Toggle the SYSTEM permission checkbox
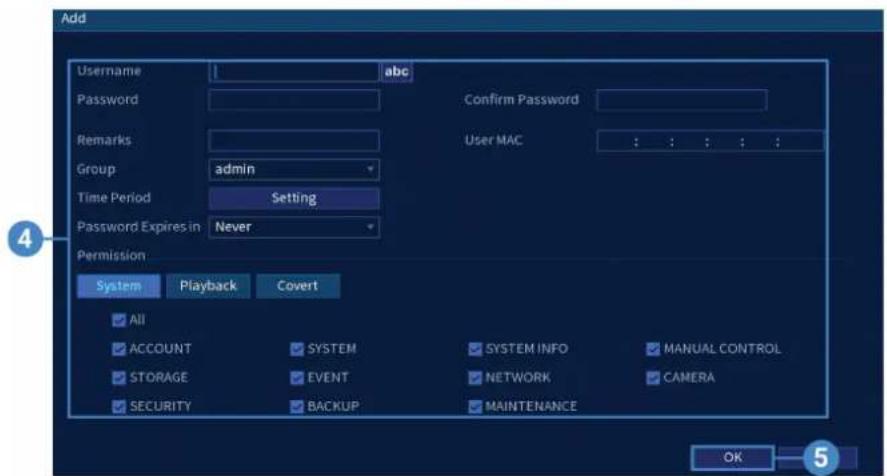 click(297, 349)
